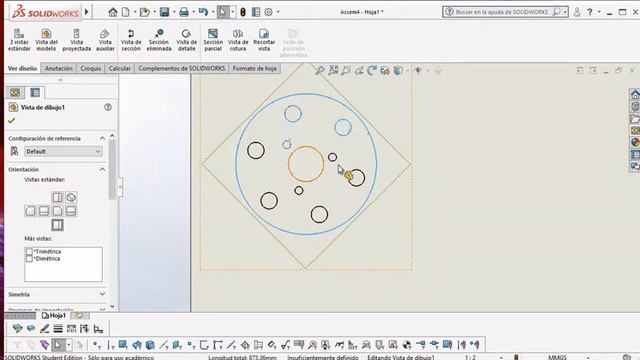Click the Save icon in the top toolbar
The width and height of the screenshot is (640, 360).
(164, 12)
